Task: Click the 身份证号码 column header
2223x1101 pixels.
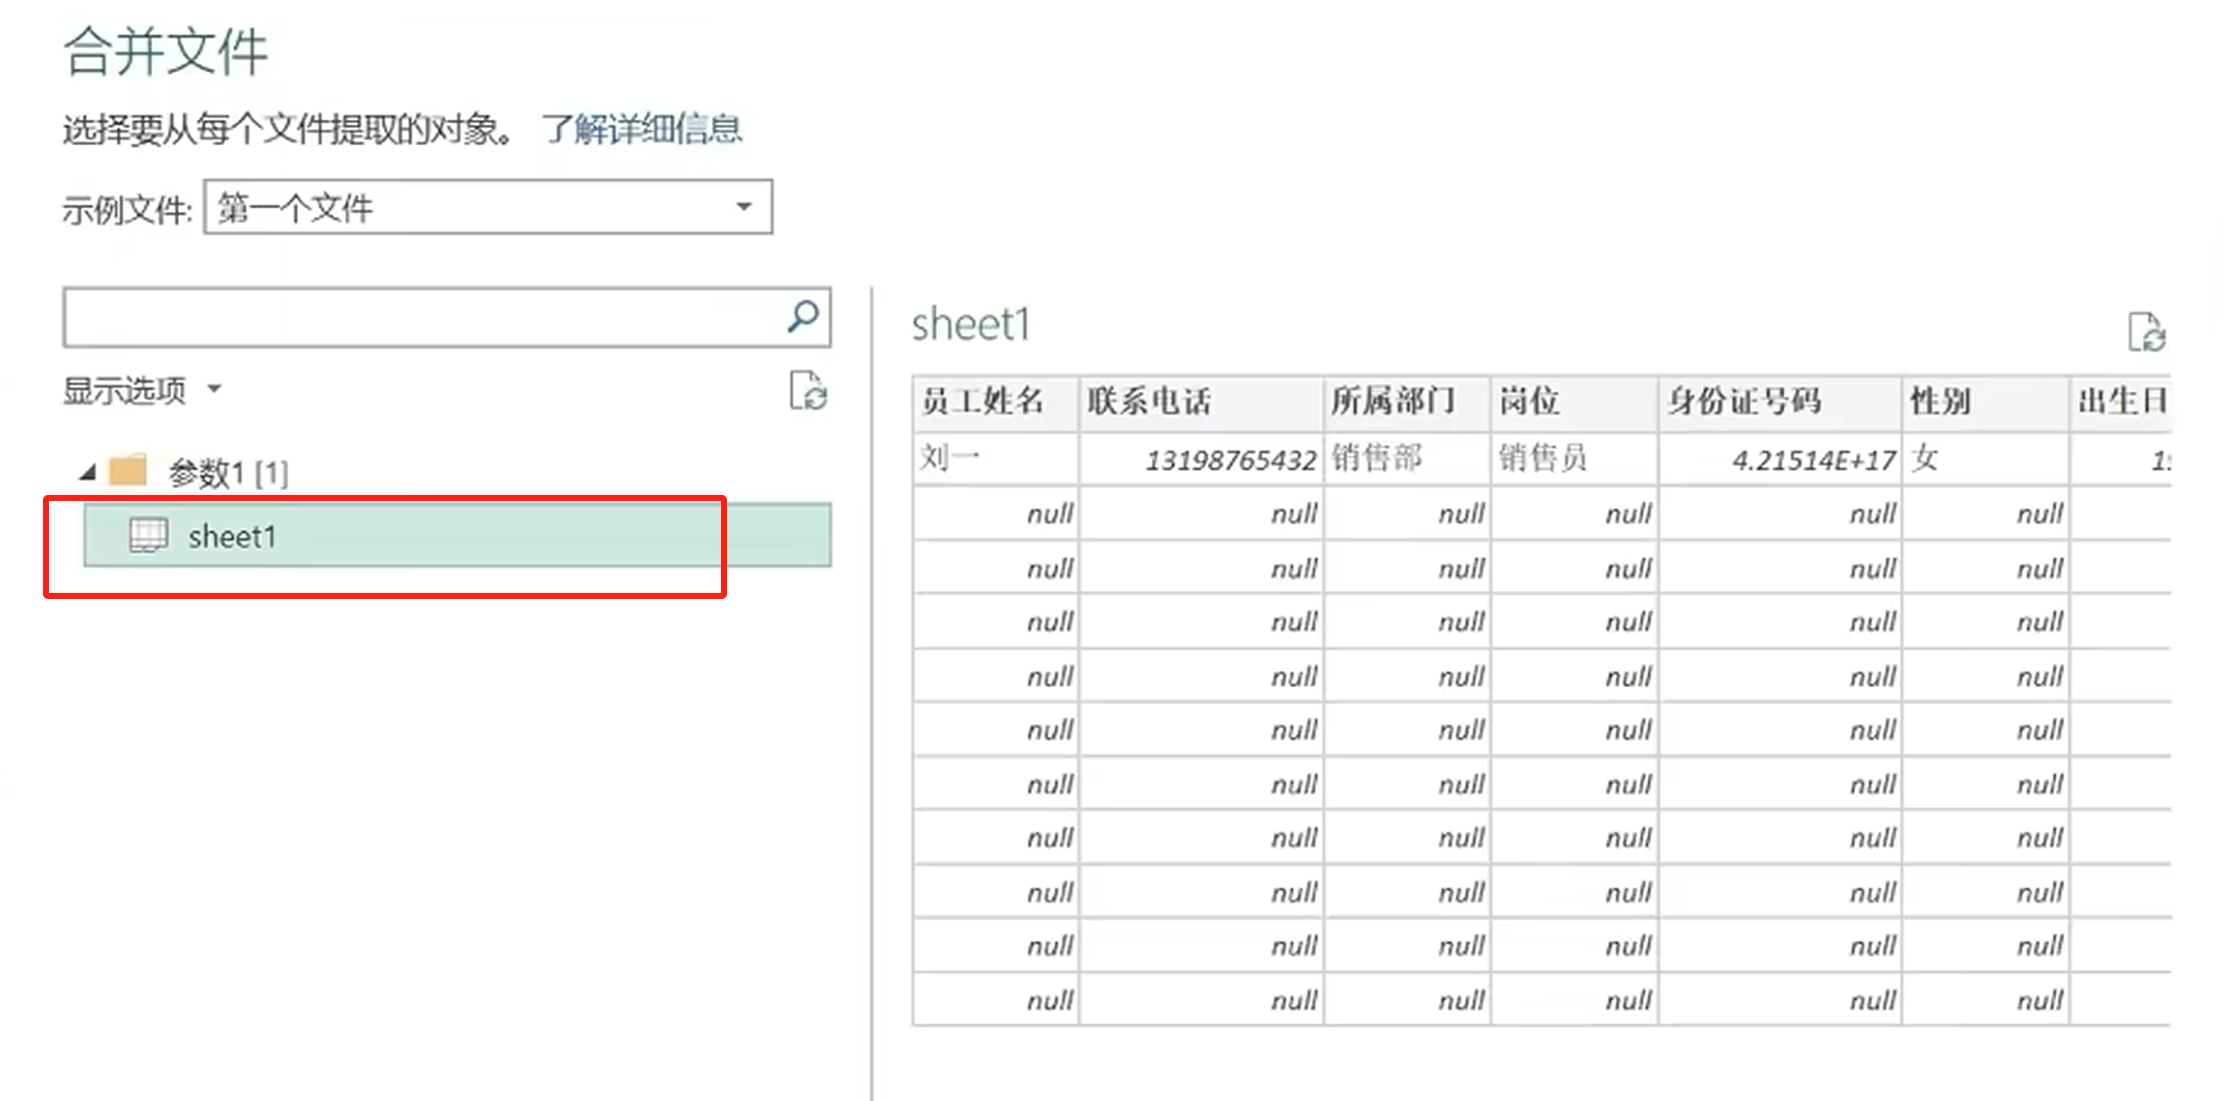Action: [1744, 402]
